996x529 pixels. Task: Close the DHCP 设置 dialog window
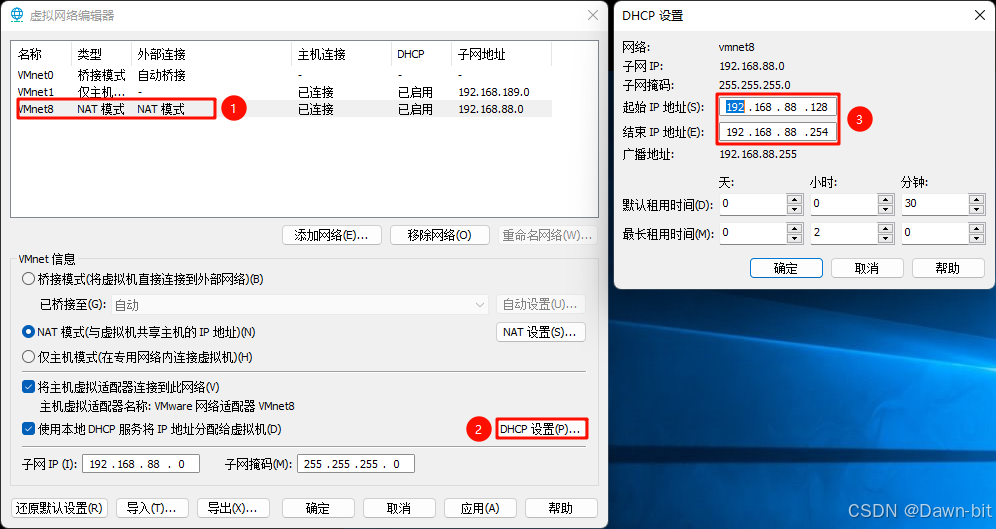pyautogui.click(x=980, y=16)
